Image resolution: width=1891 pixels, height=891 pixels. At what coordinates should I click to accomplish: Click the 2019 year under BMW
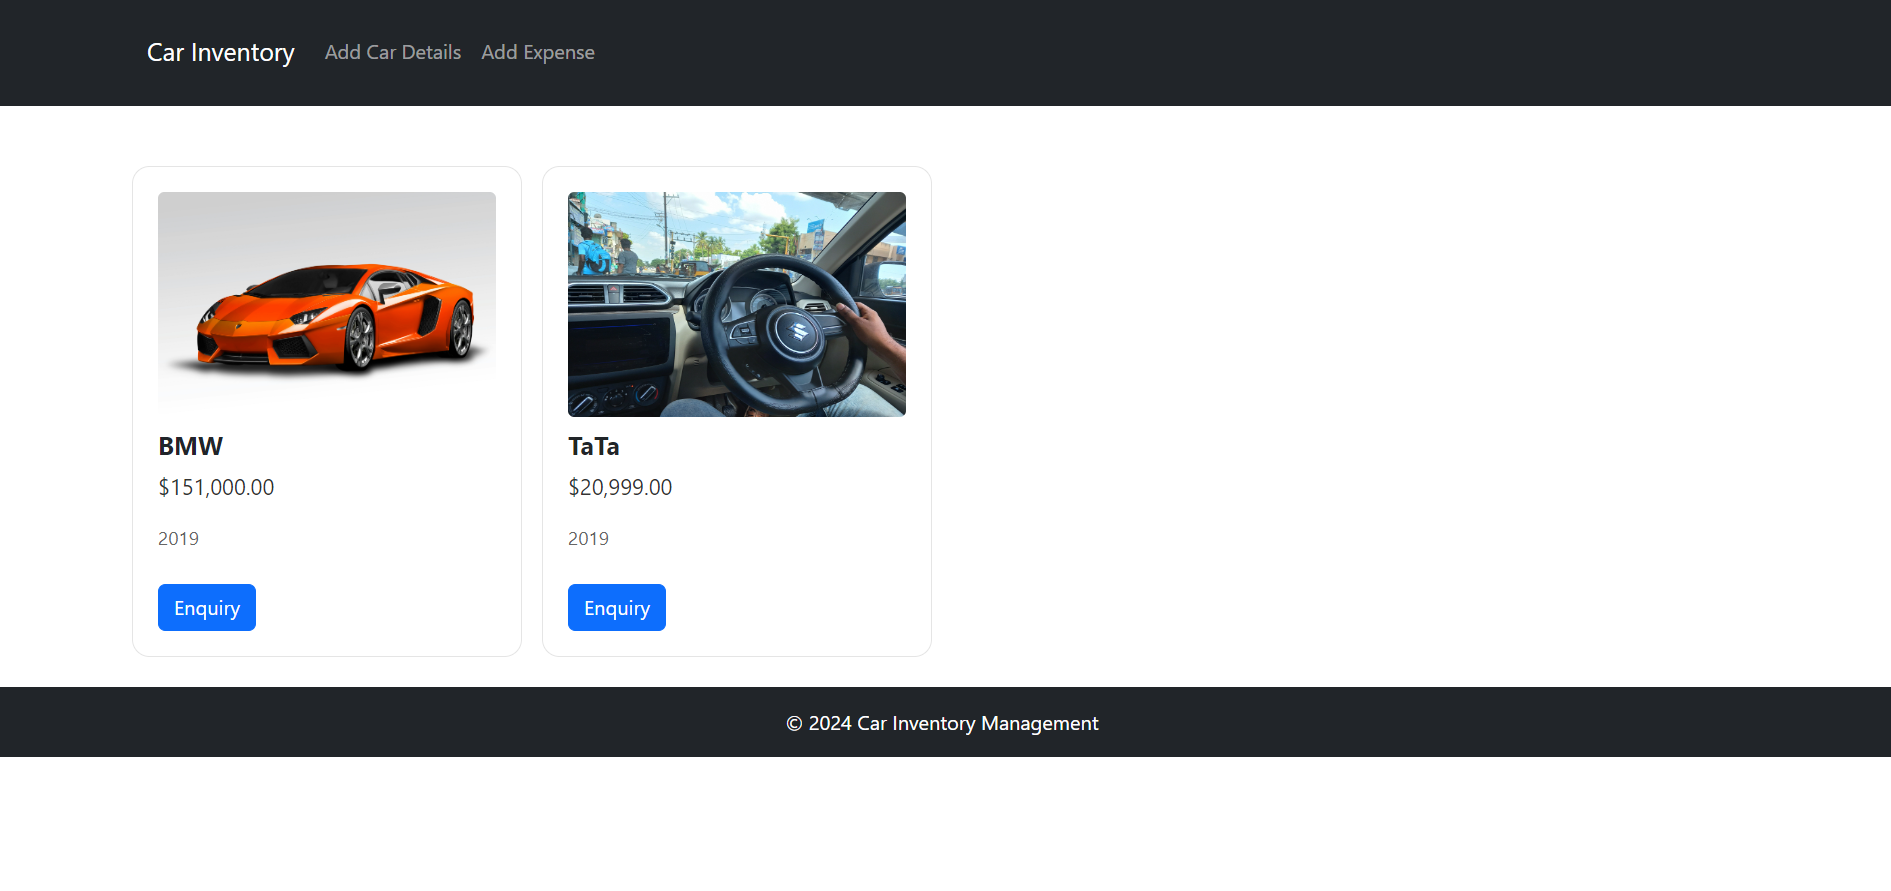point(178,539)
